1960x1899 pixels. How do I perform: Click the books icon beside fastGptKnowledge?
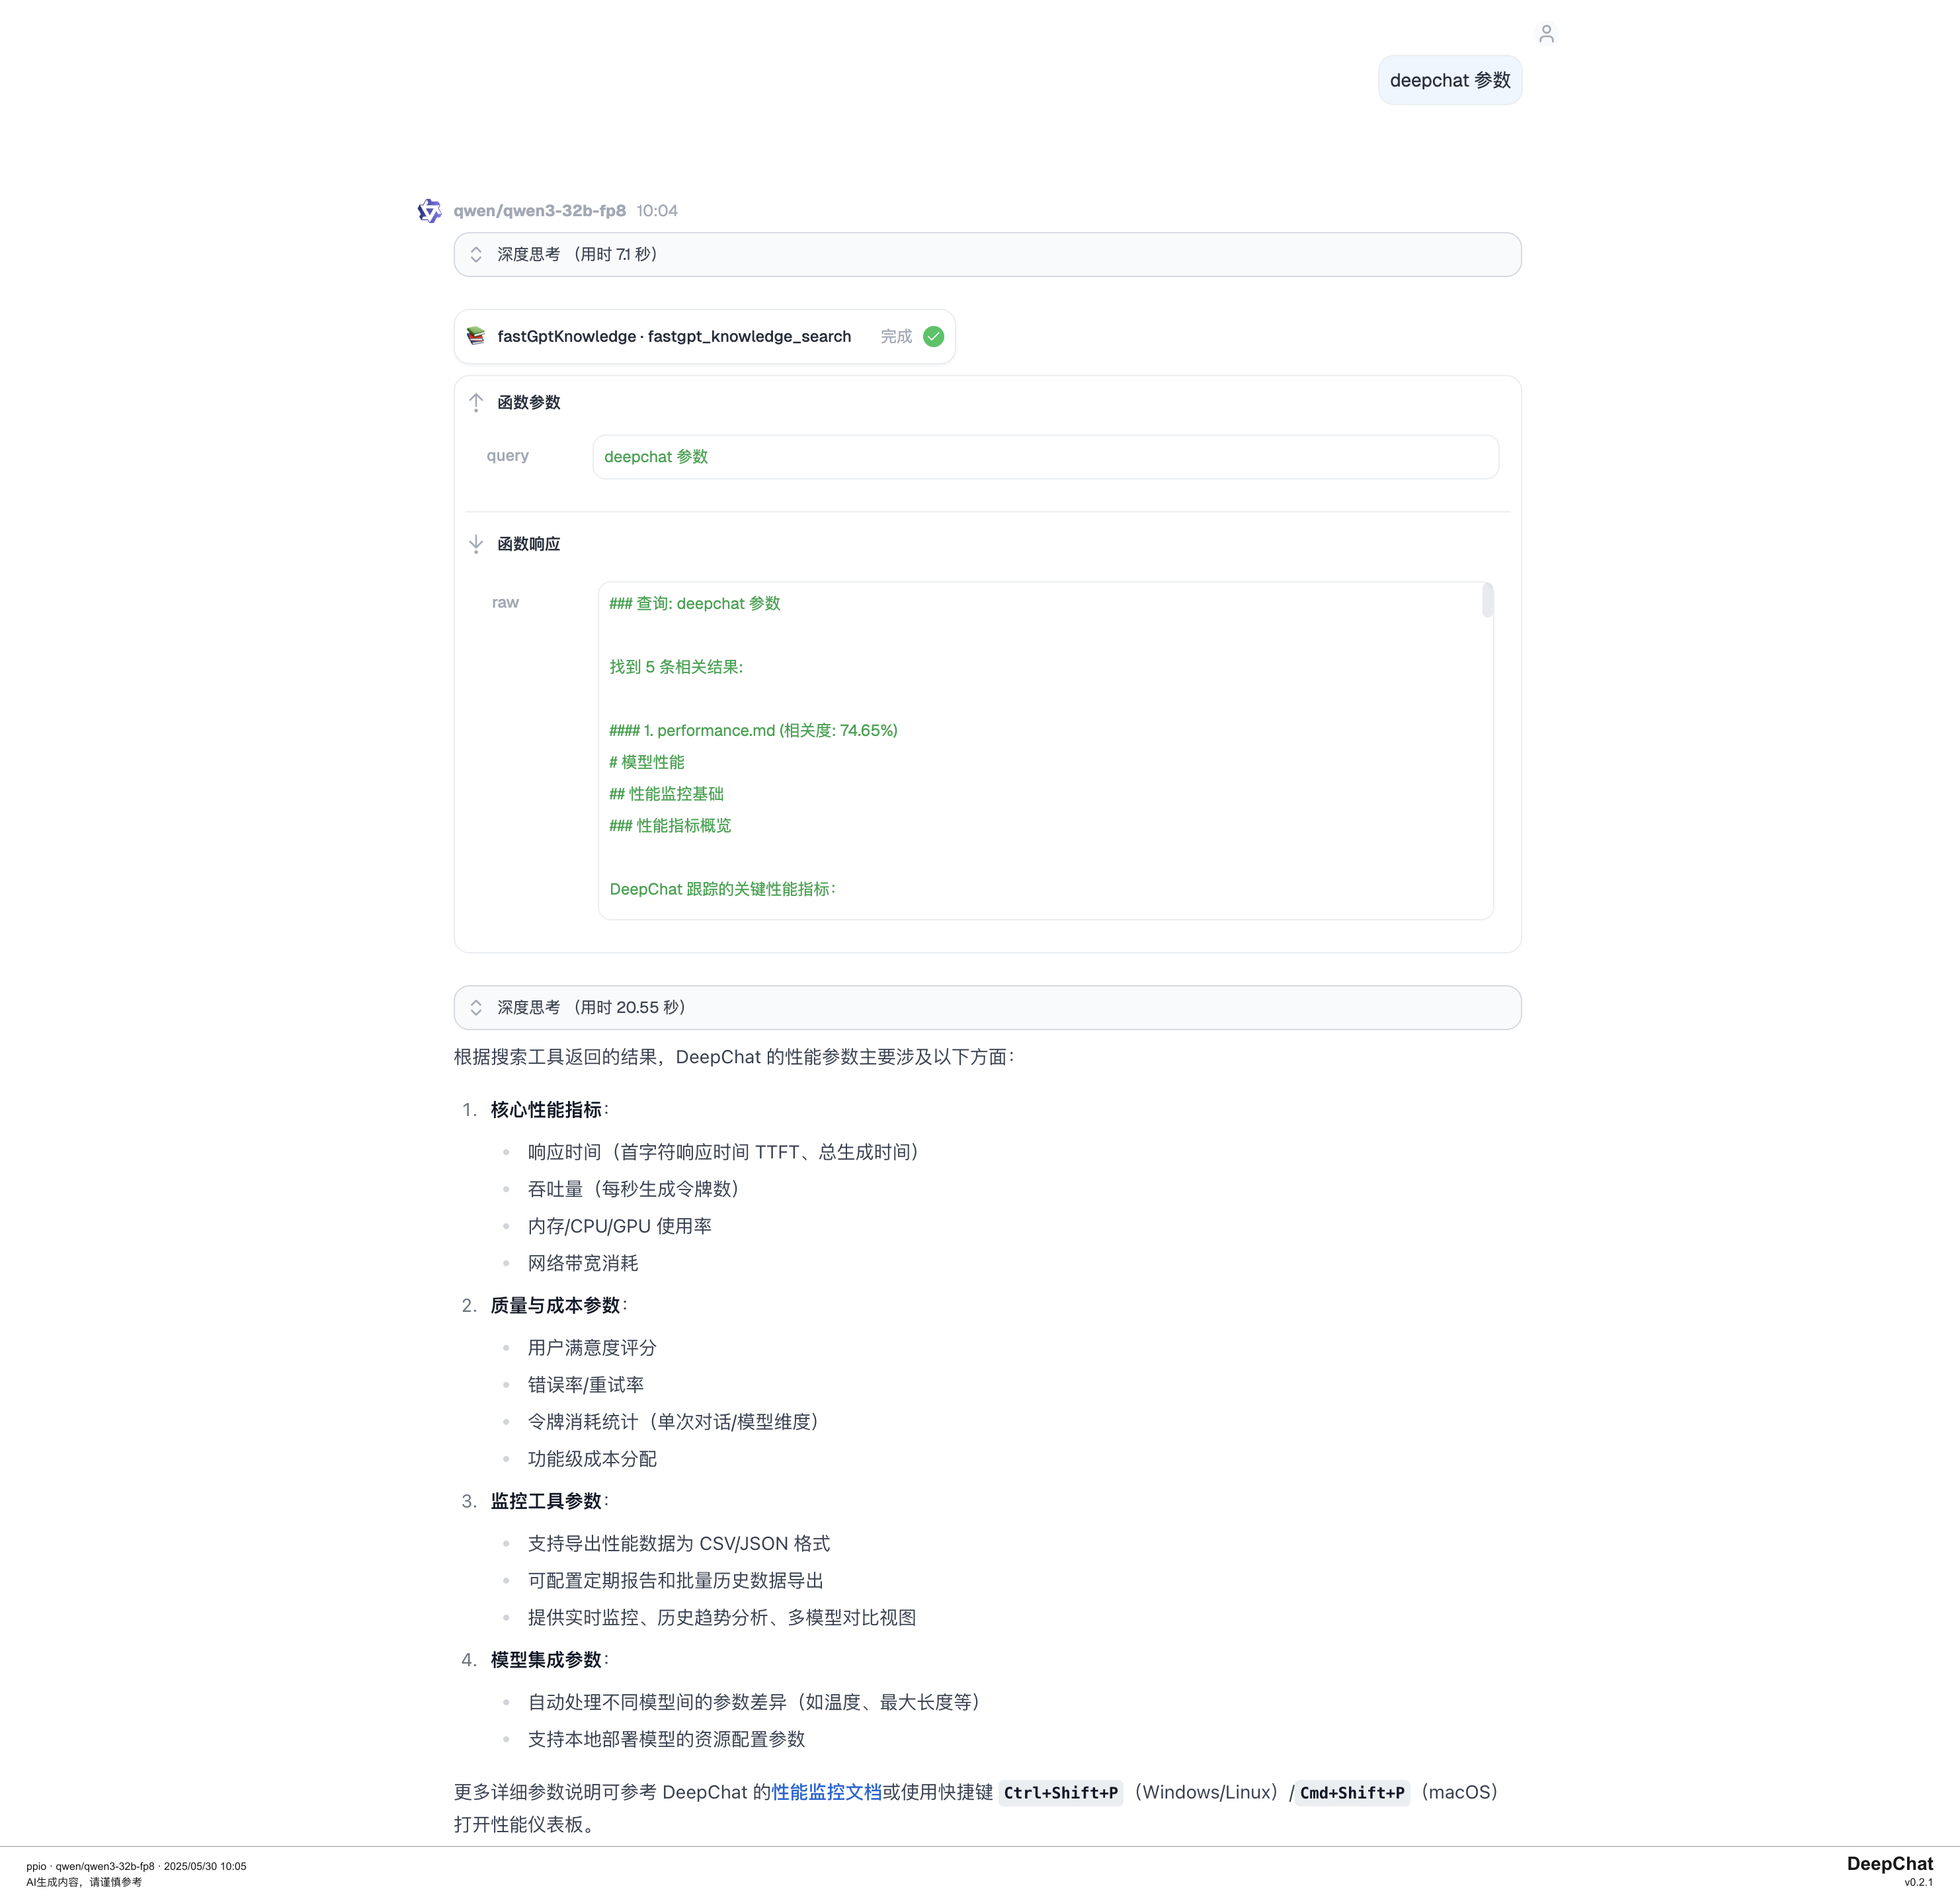tap(476, 336)
